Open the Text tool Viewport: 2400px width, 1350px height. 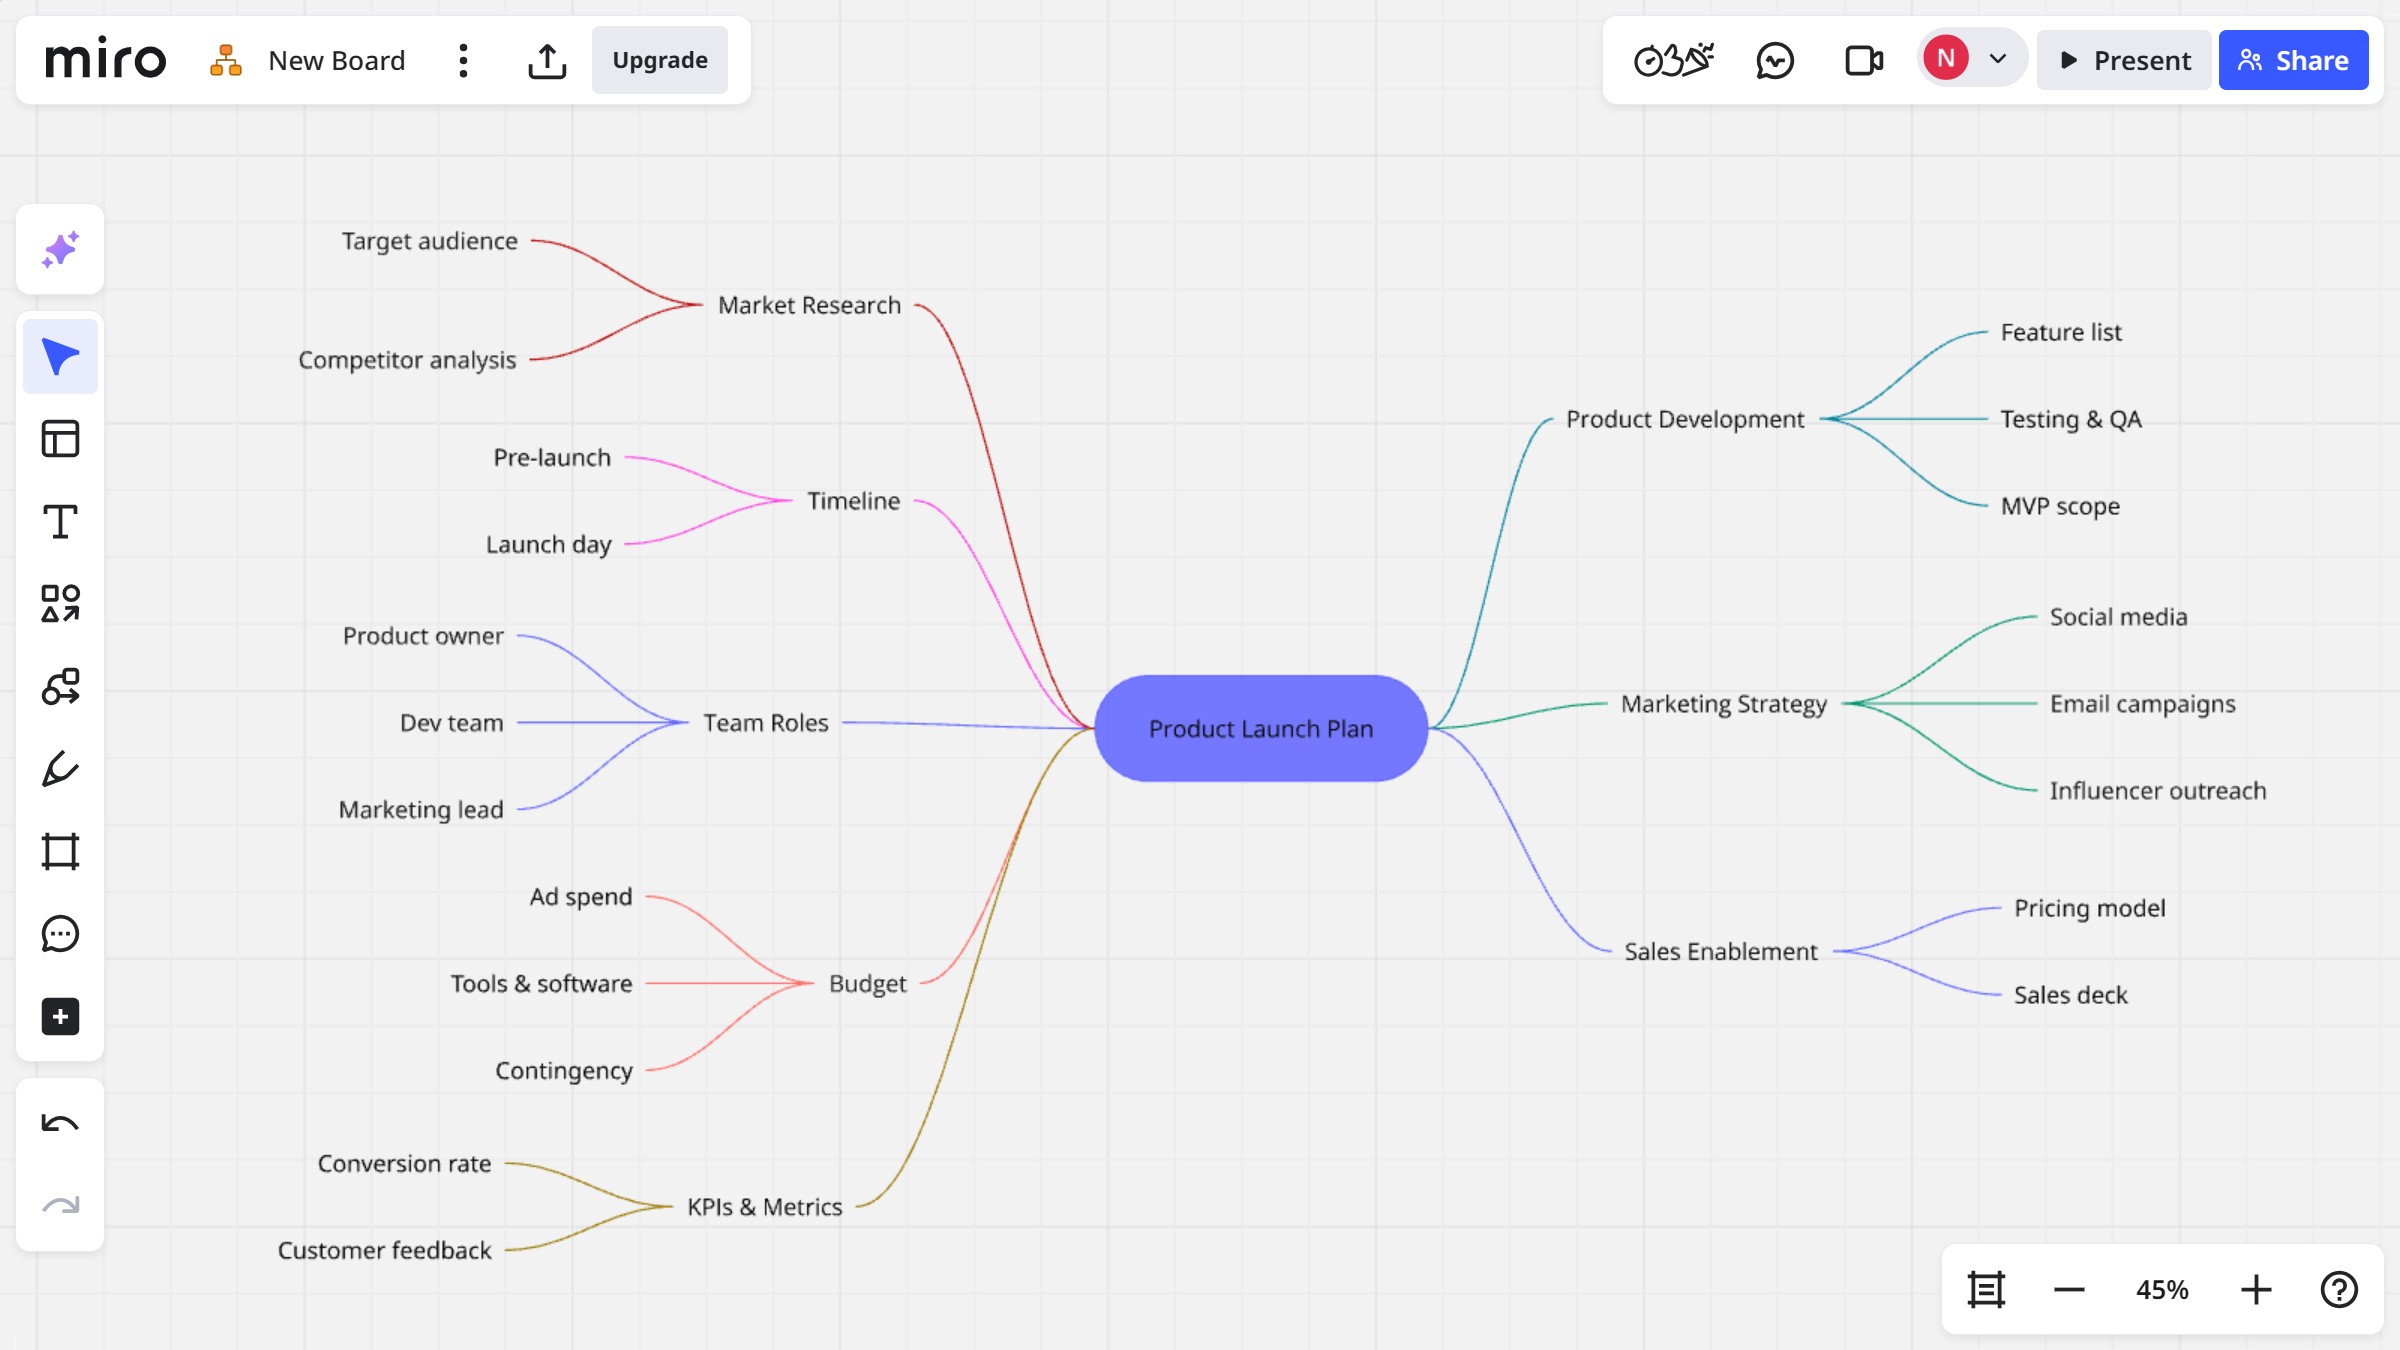tap(60, 520)
